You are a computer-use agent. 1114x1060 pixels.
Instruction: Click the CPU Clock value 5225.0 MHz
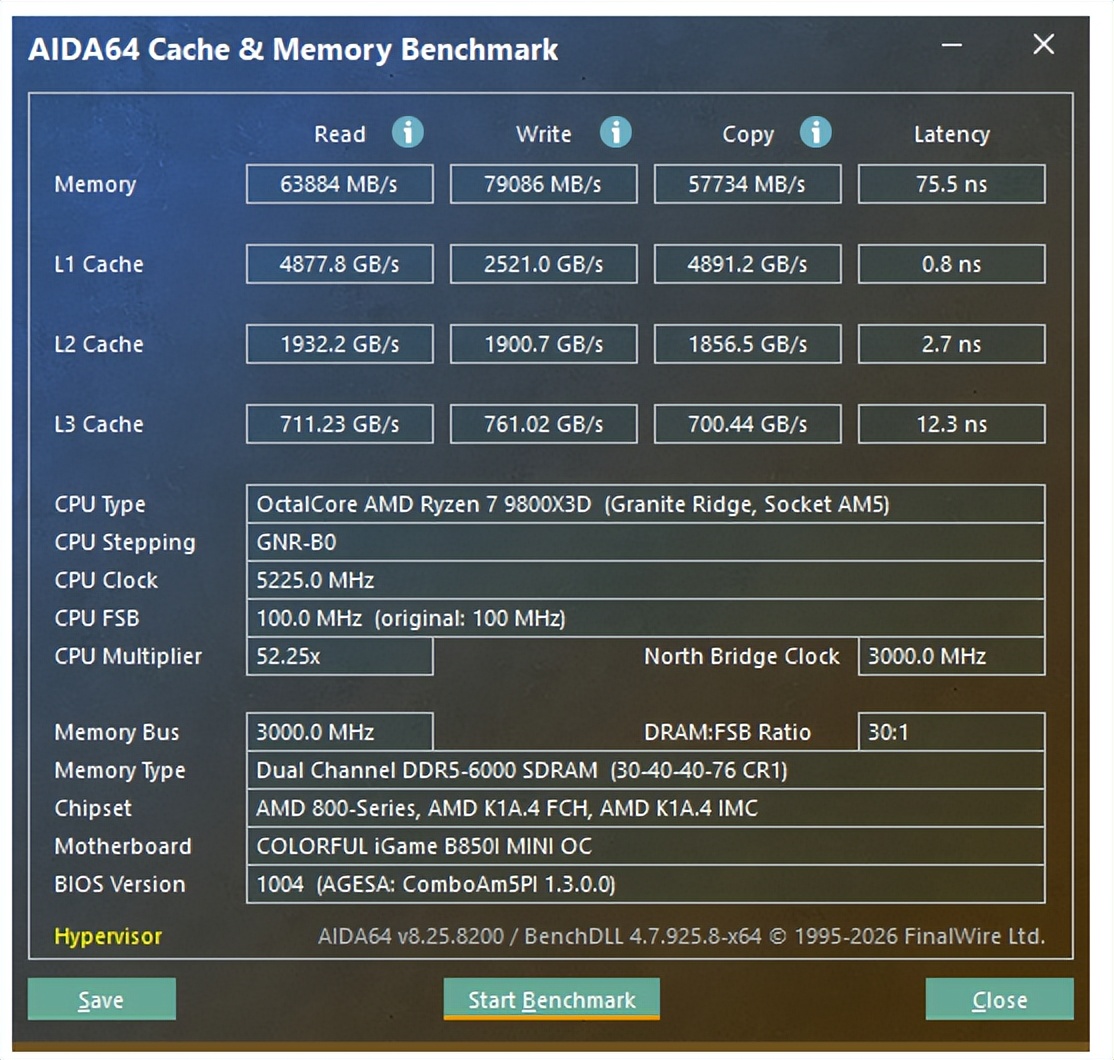pyautogui.click(x=646, y=580)
